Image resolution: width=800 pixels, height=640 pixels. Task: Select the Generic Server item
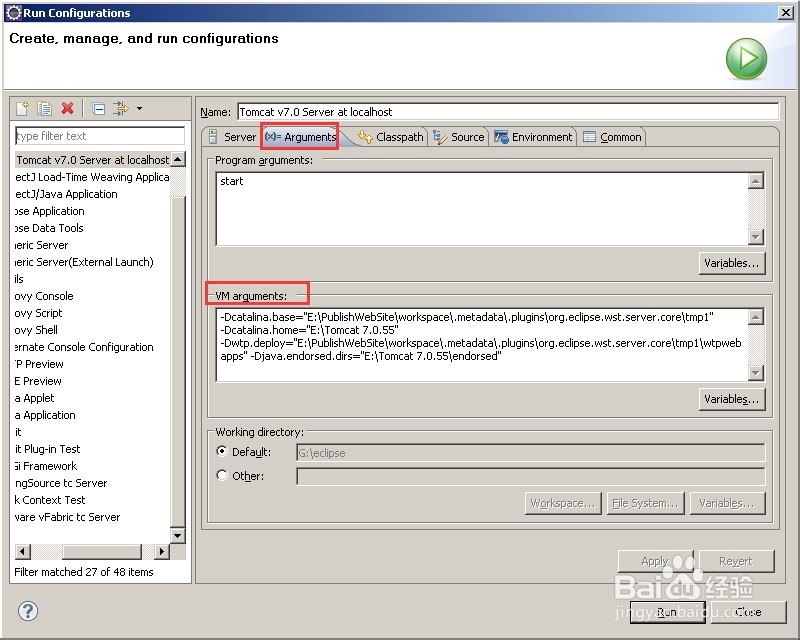point(42,245)
